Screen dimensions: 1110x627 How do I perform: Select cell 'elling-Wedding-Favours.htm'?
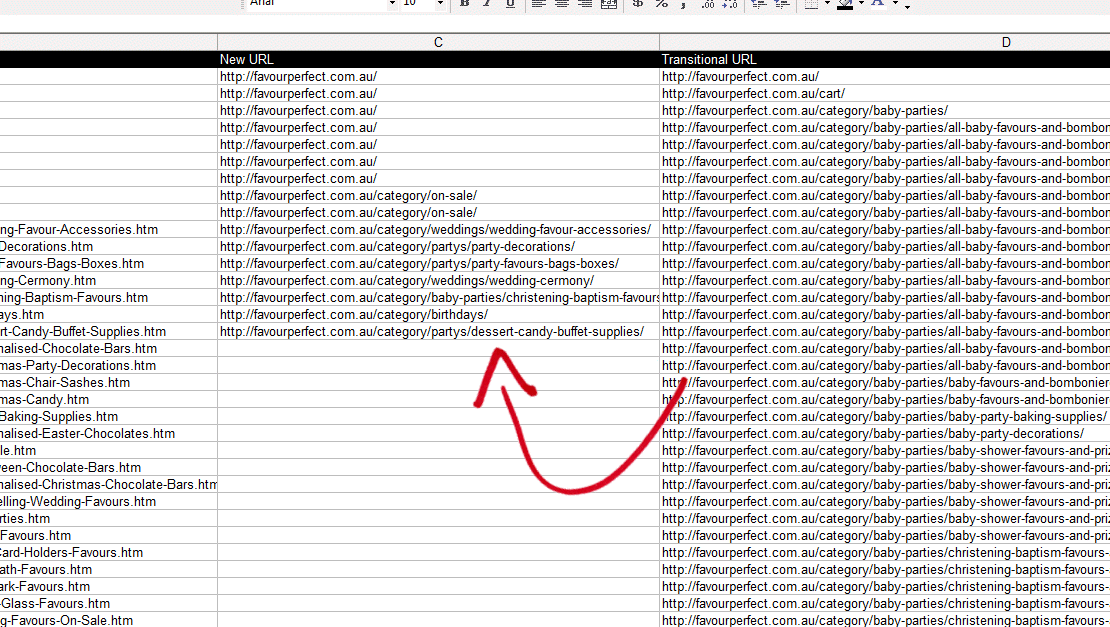(108, 501)
